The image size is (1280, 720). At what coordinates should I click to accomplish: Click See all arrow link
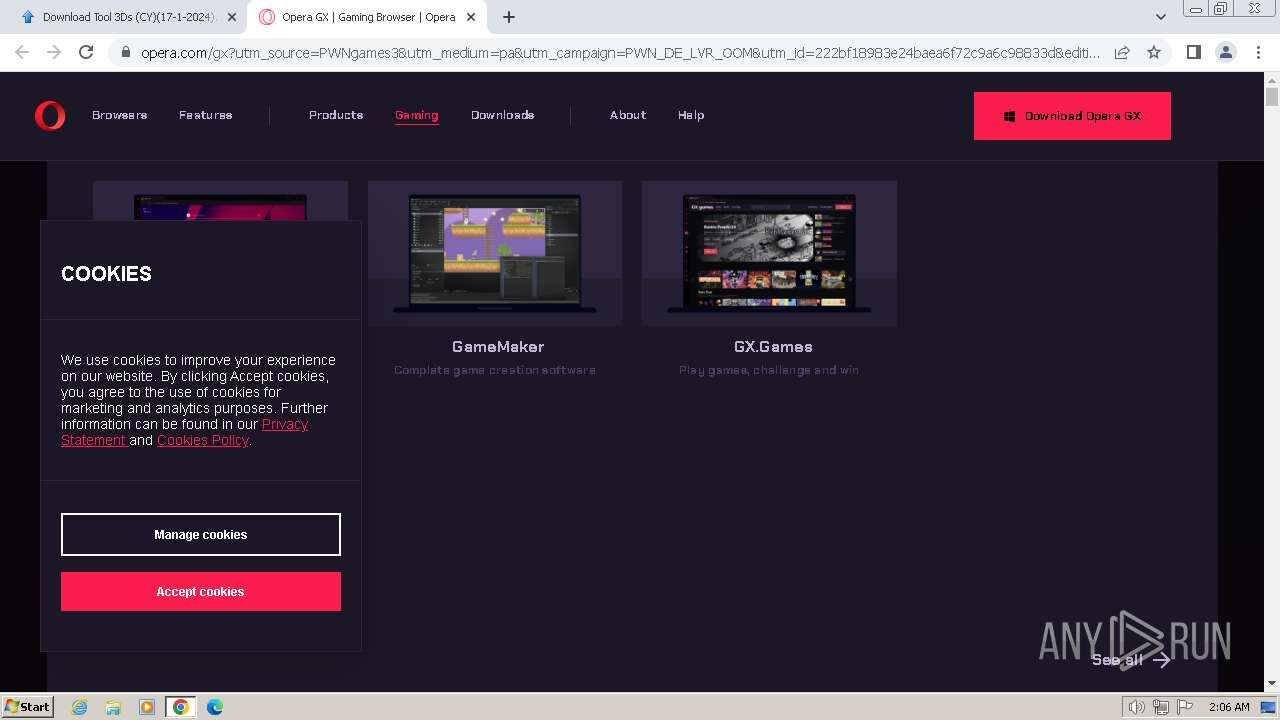pos(1131,659)
